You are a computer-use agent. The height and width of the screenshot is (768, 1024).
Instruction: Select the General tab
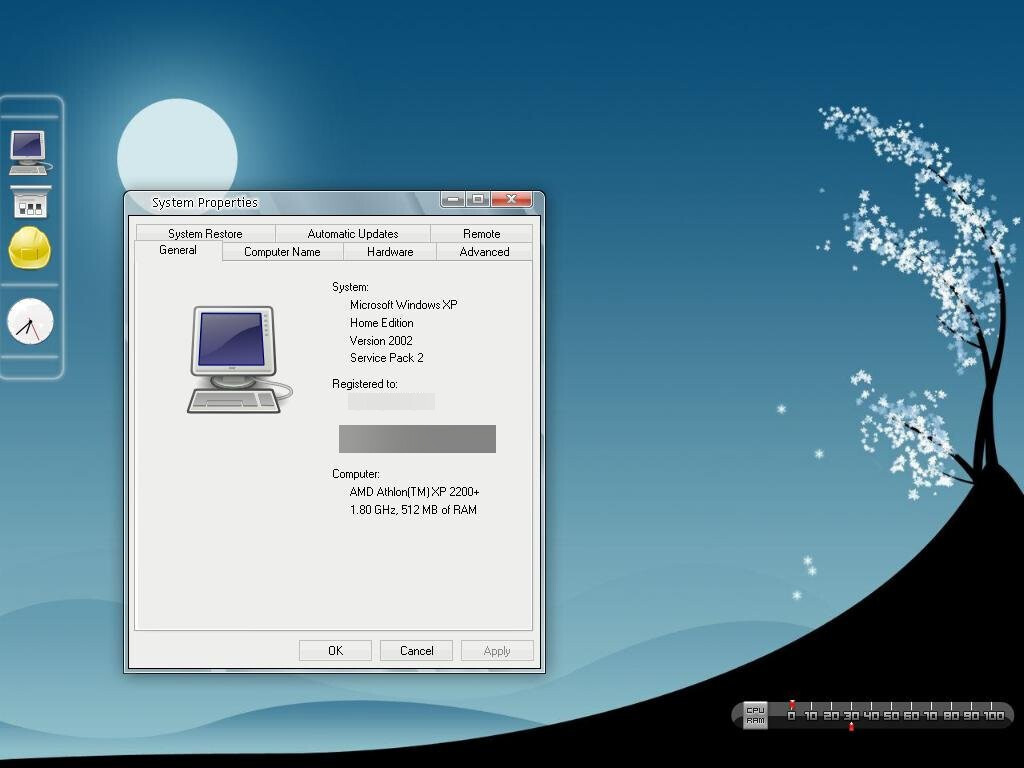point(178,251)
